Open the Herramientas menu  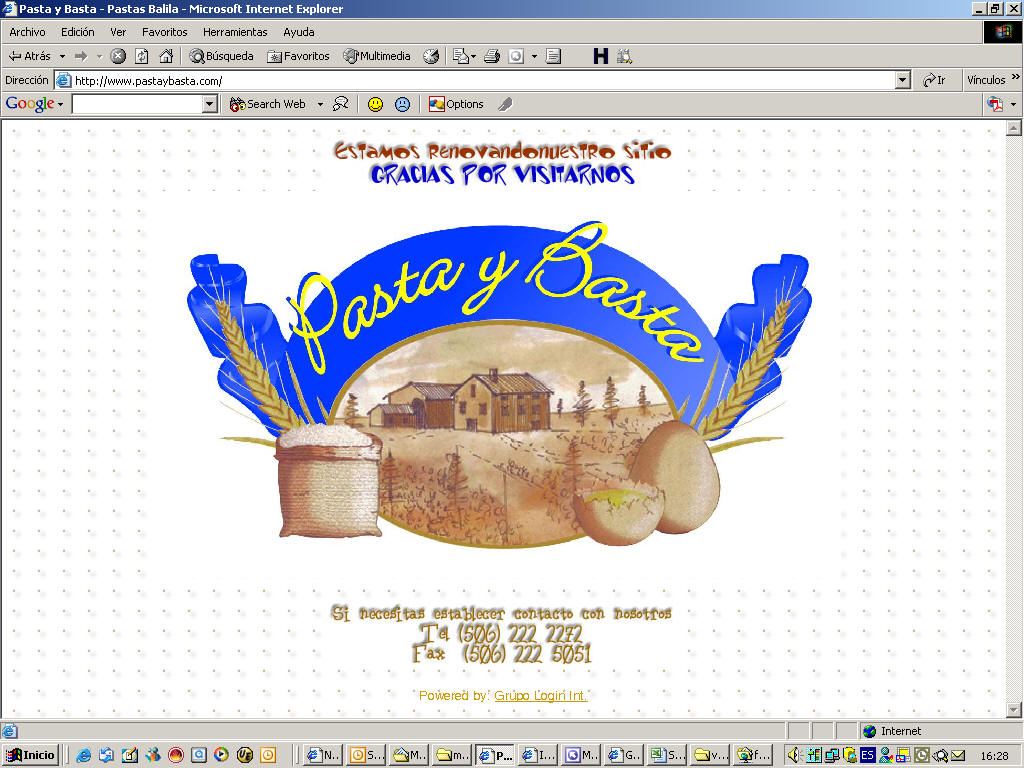coord(235,32)
